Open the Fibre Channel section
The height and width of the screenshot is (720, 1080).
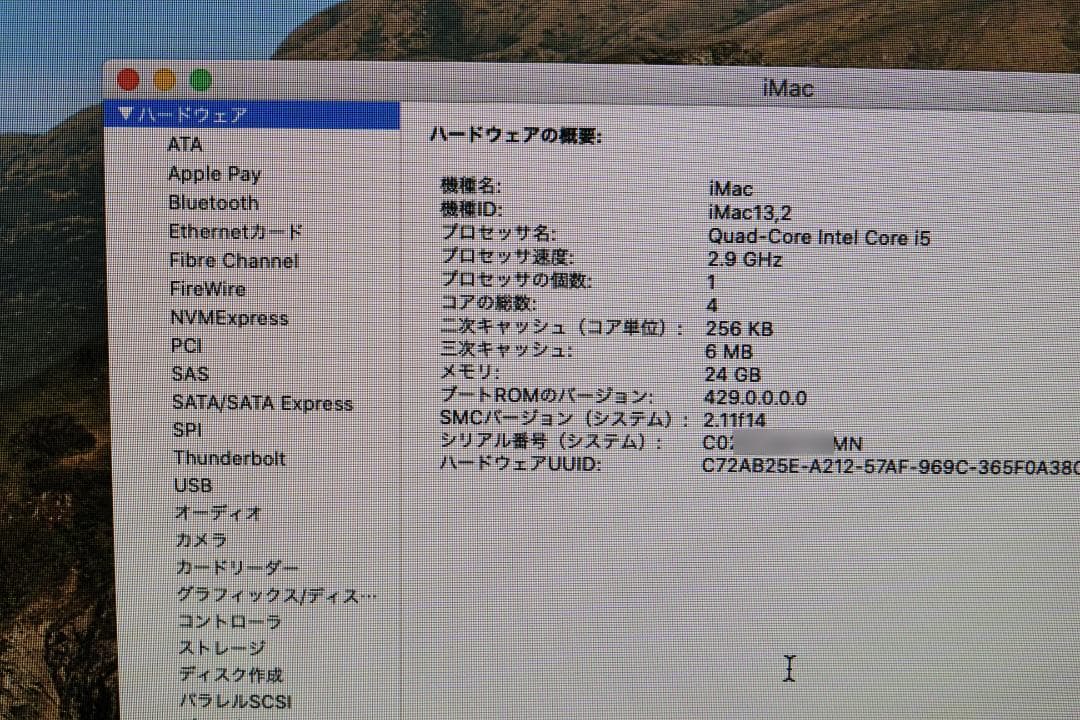point(233,260)
